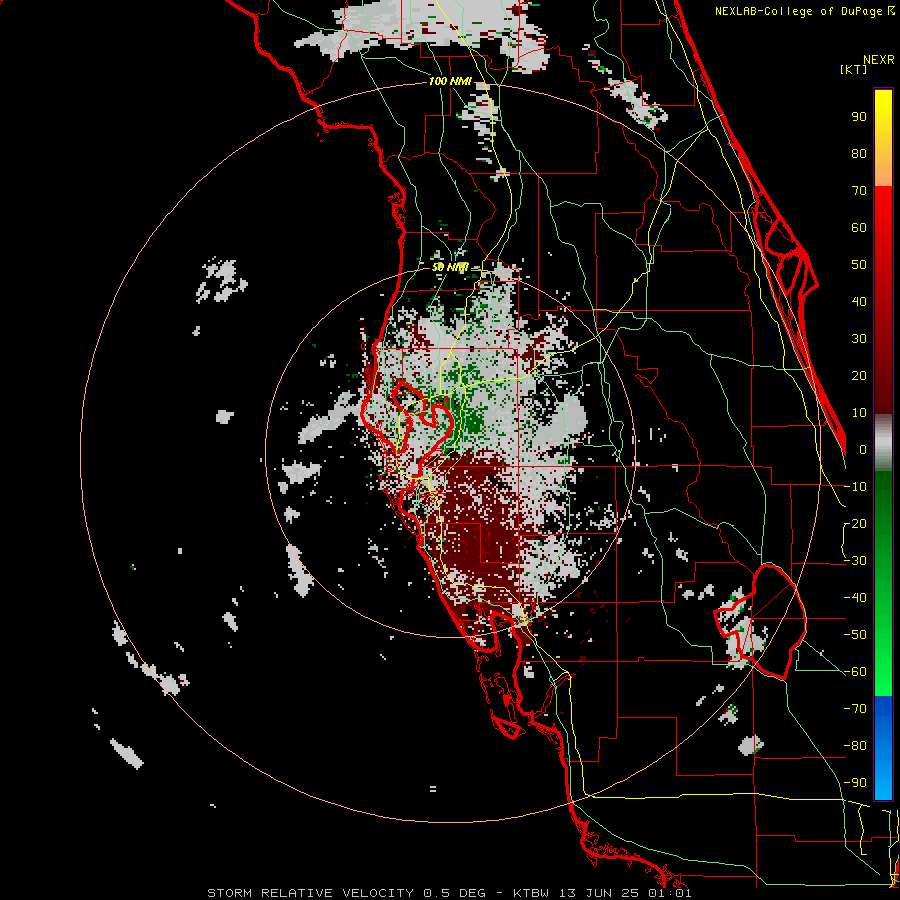
Task: Click the positive 10 scale value
Action: (859, 413)
